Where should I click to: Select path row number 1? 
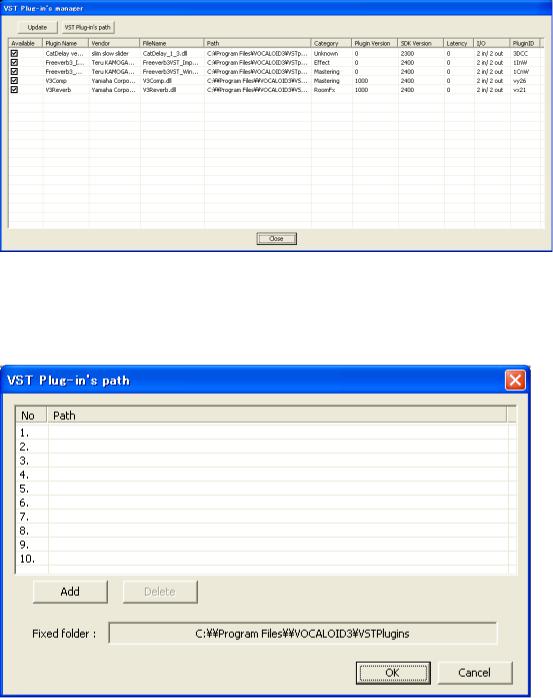[266, 433]
